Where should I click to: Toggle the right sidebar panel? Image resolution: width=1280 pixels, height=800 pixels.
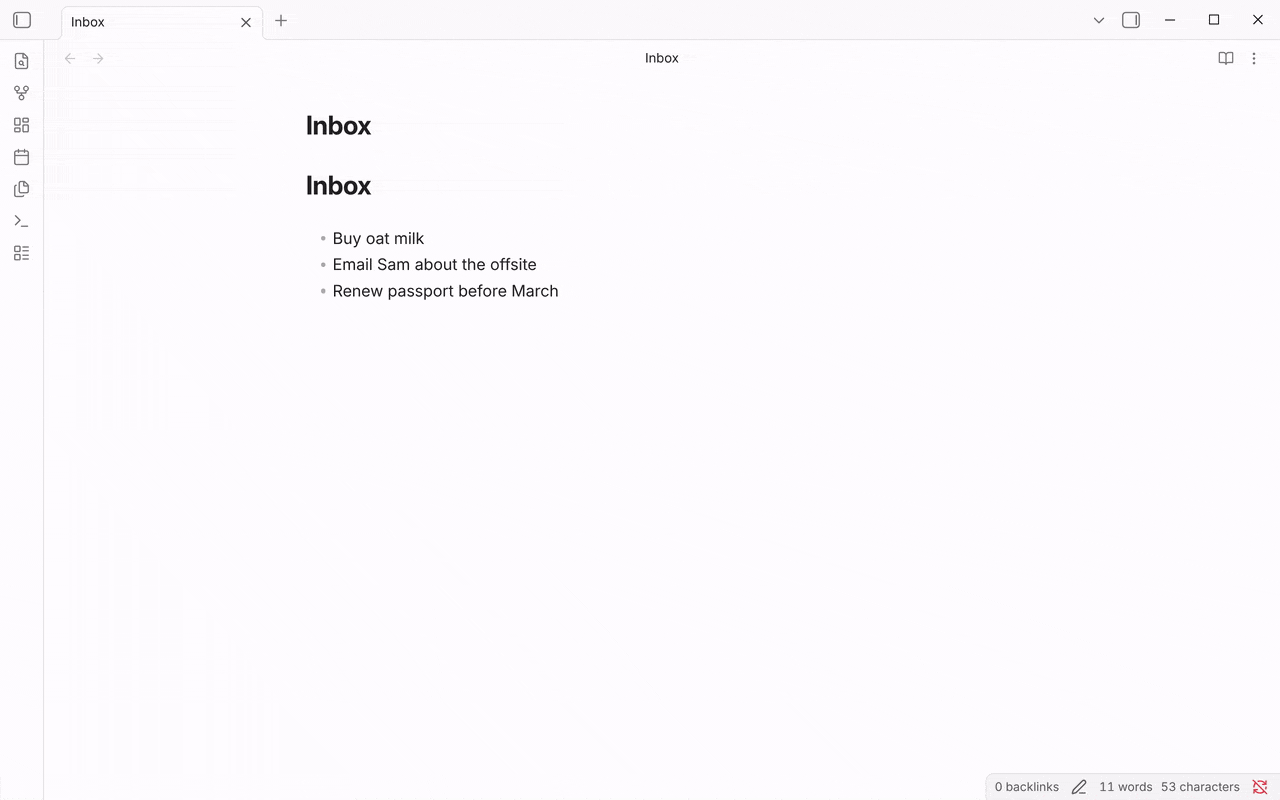coord(1131,20)
